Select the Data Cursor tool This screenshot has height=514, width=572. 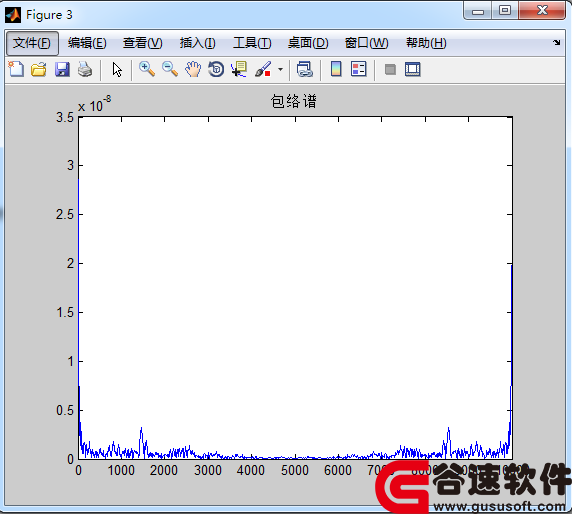tap(239, 69)
